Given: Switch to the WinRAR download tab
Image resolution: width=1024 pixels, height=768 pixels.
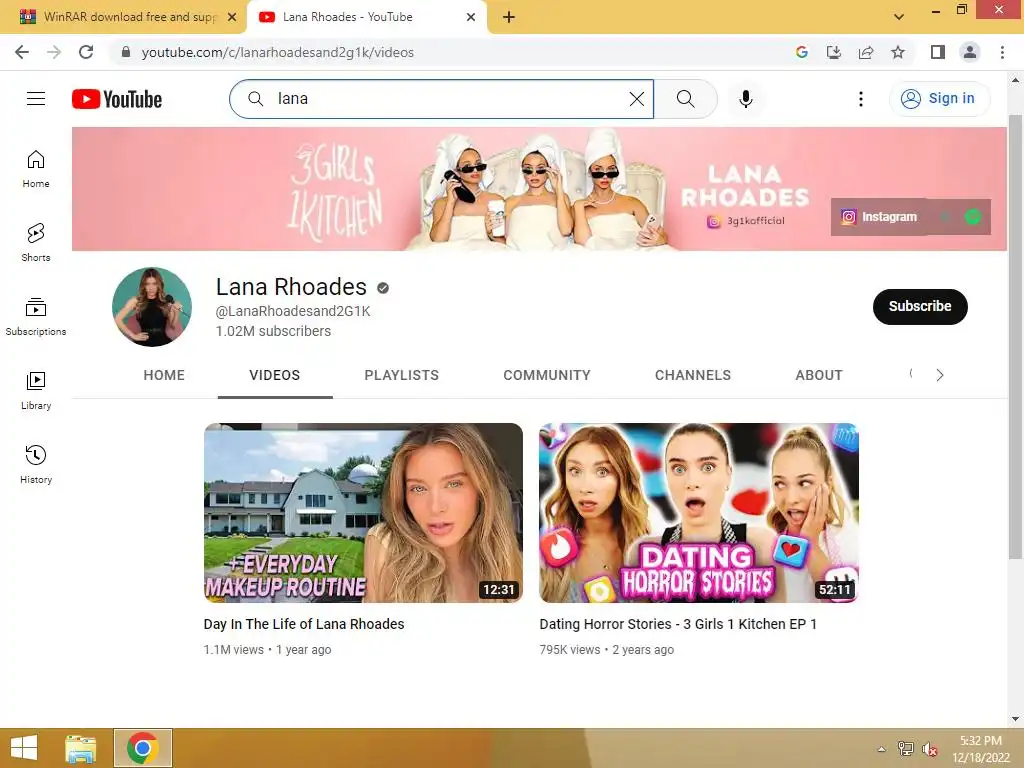Looking at the screenshot, I should (123, 17).
